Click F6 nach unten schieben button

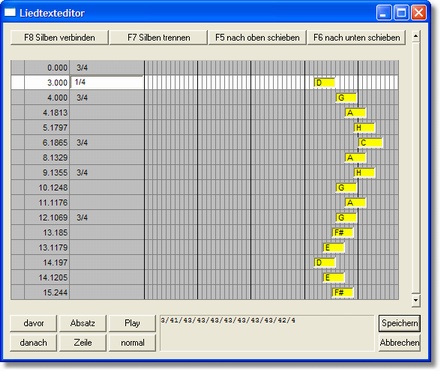click(356, 37)
